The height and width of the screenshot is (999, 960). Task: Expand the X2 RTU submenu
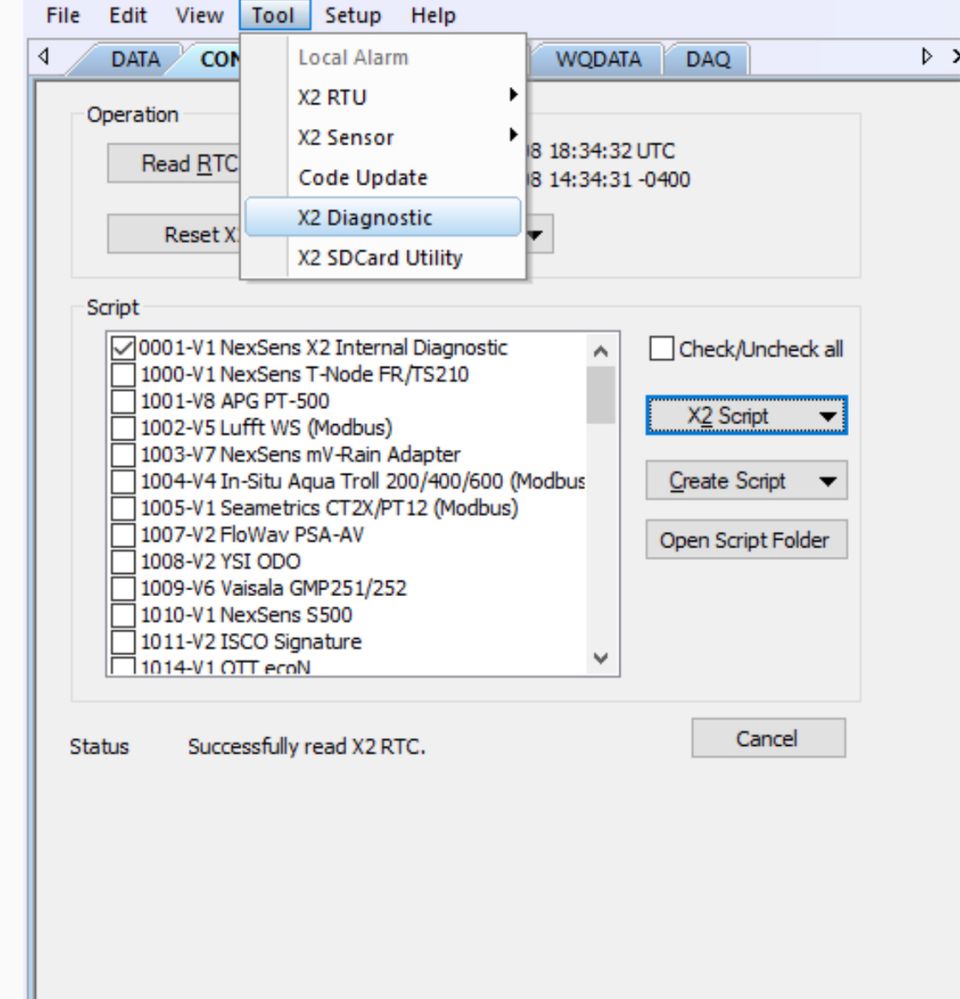click(x=383, y=97)
